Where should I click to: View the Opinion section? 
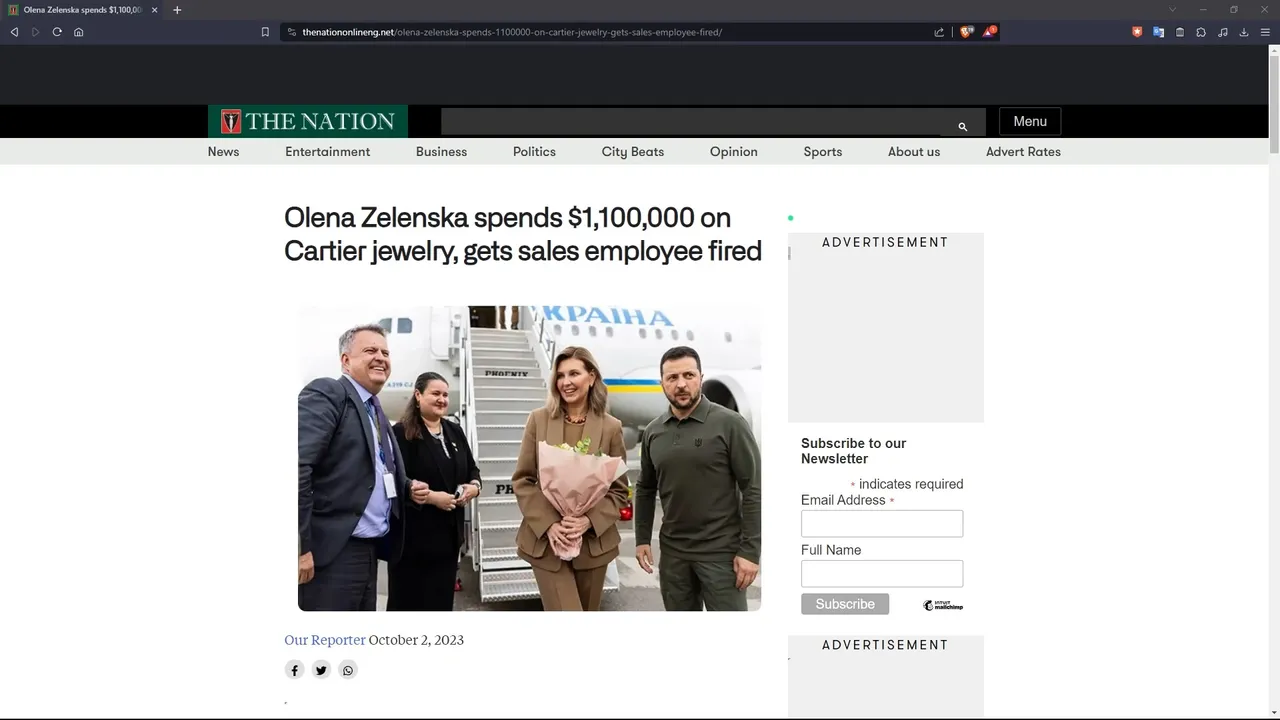coord(734,152)
